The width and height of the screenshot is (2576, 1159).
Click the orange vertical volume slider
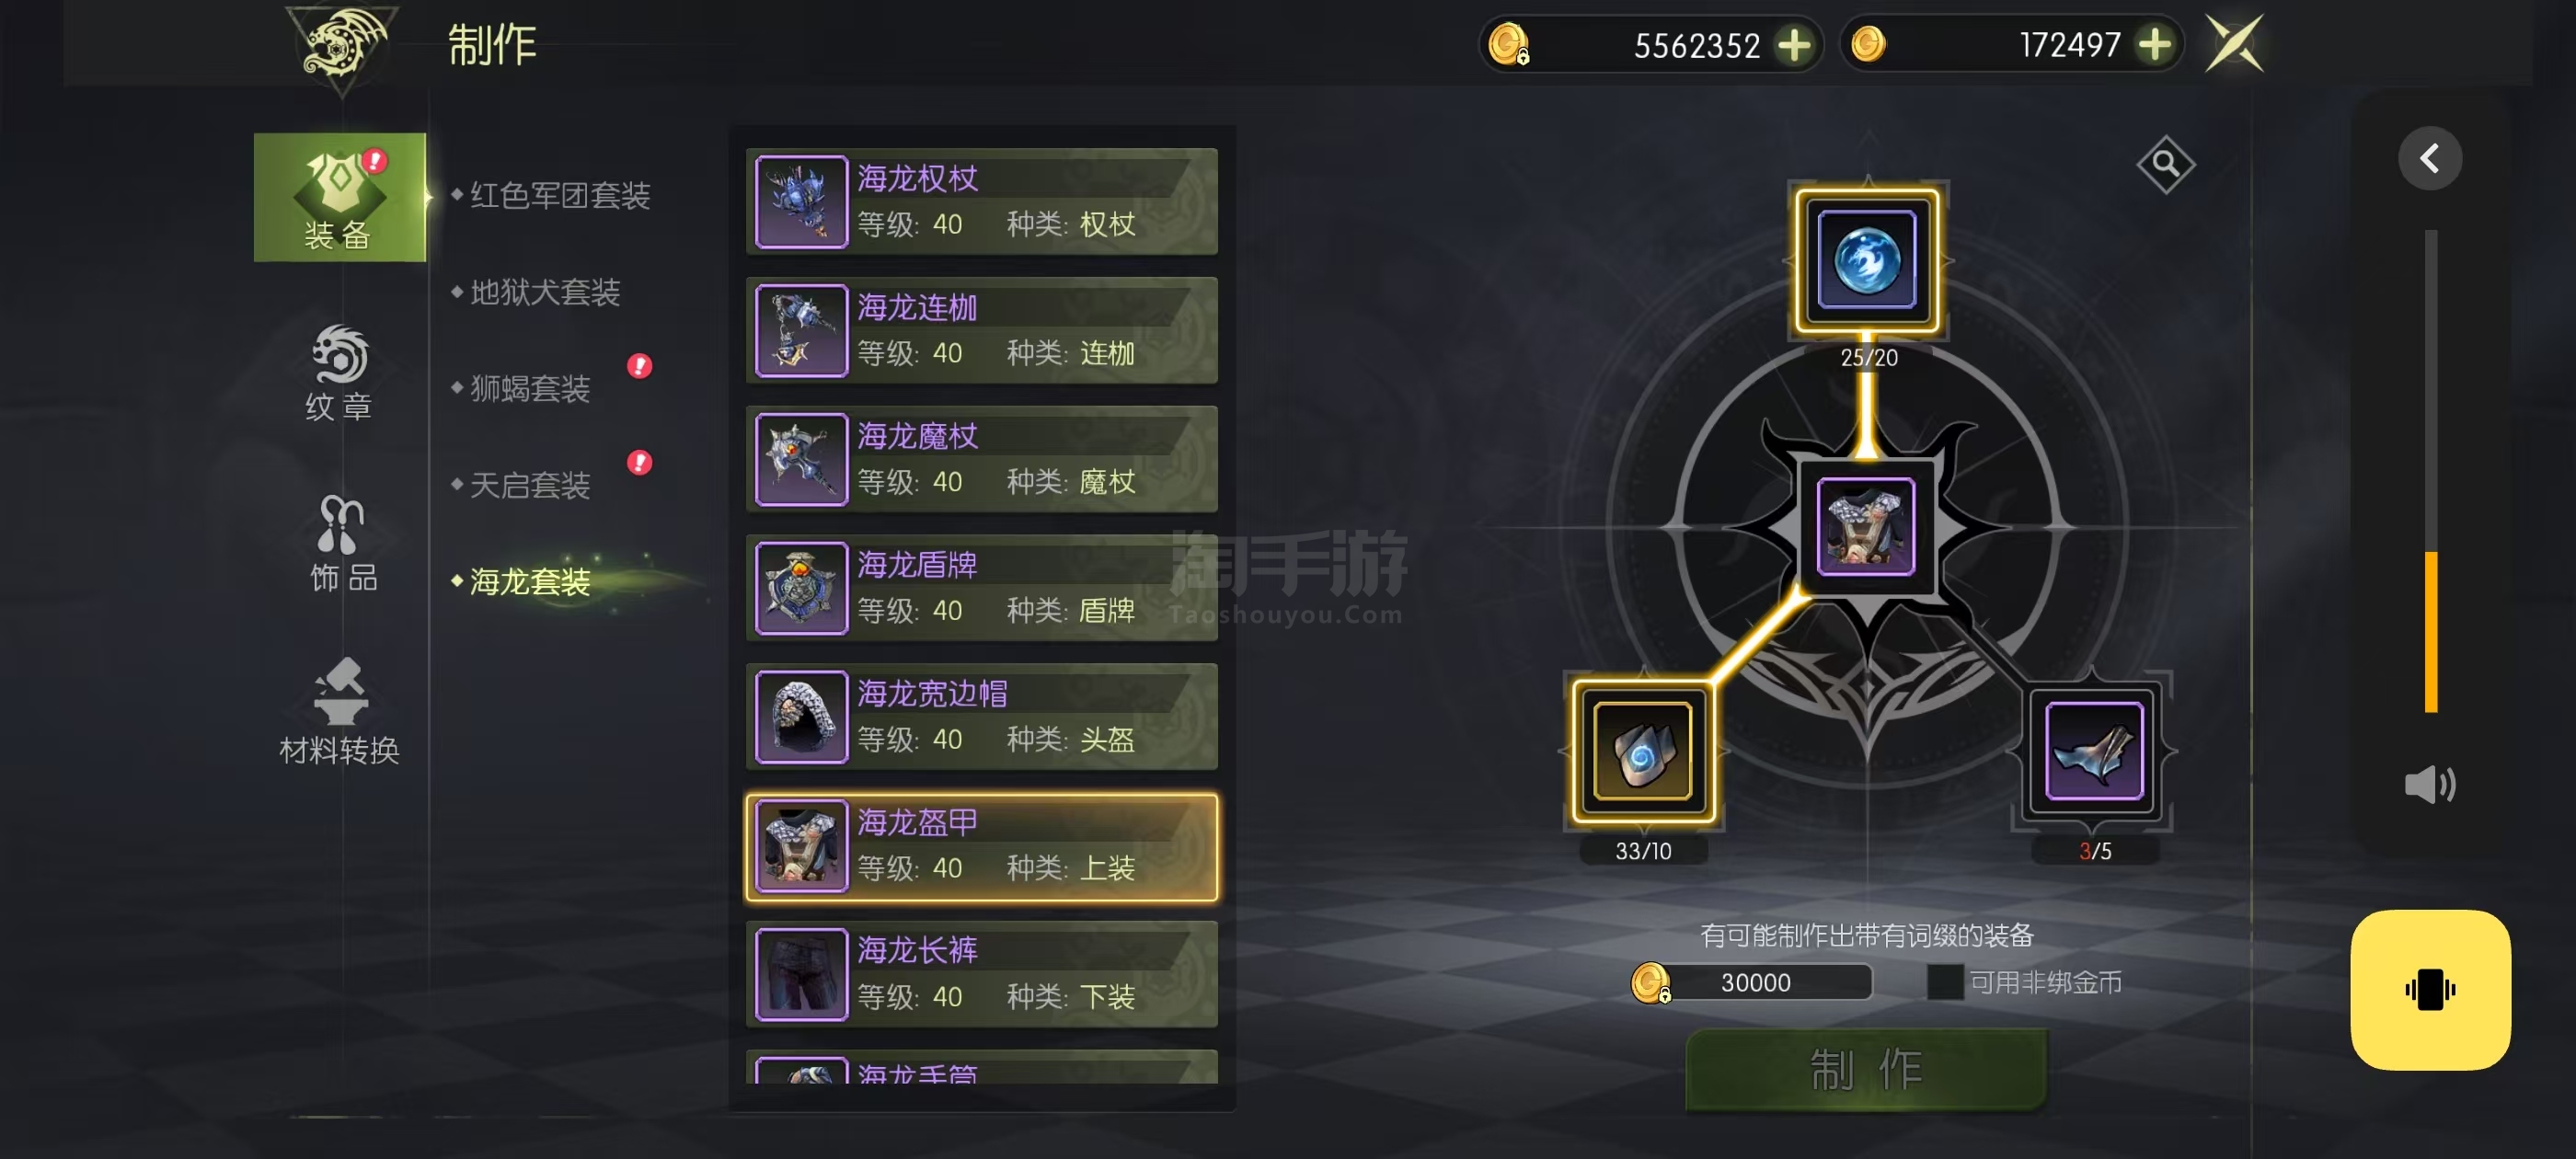pos(2430,632)
